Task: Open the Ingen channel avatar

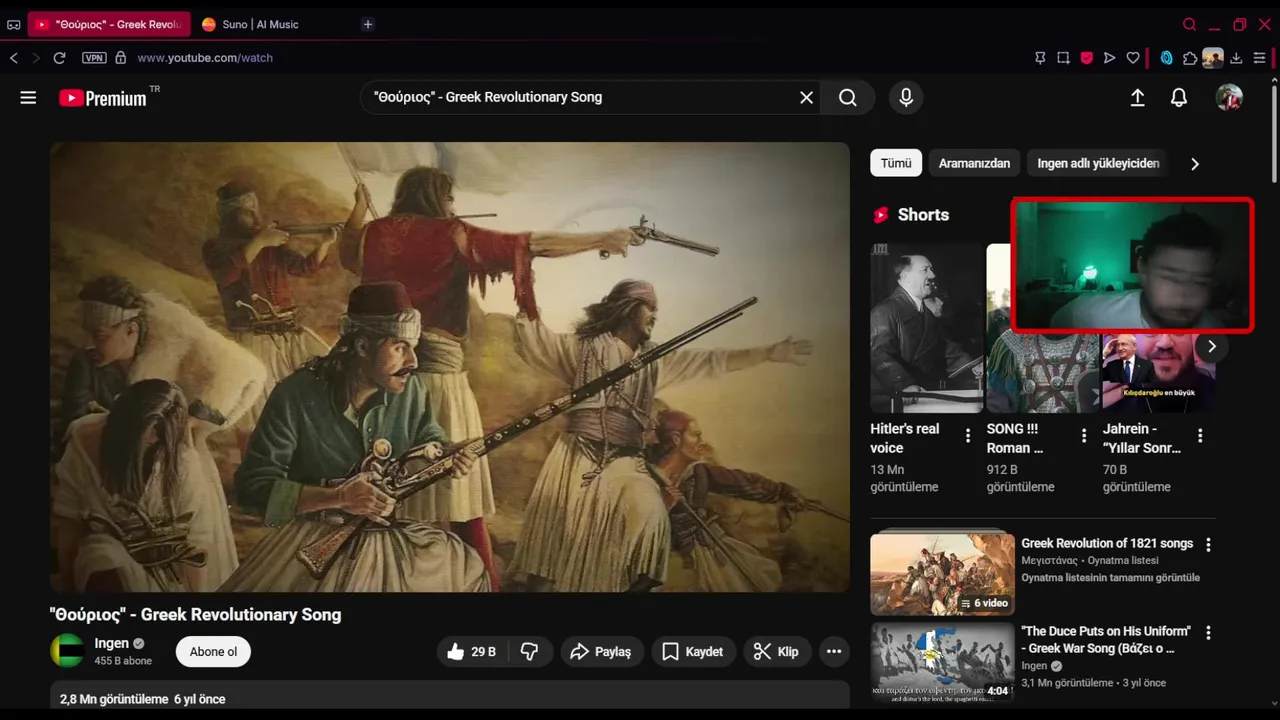Action: tap(67, 651)
